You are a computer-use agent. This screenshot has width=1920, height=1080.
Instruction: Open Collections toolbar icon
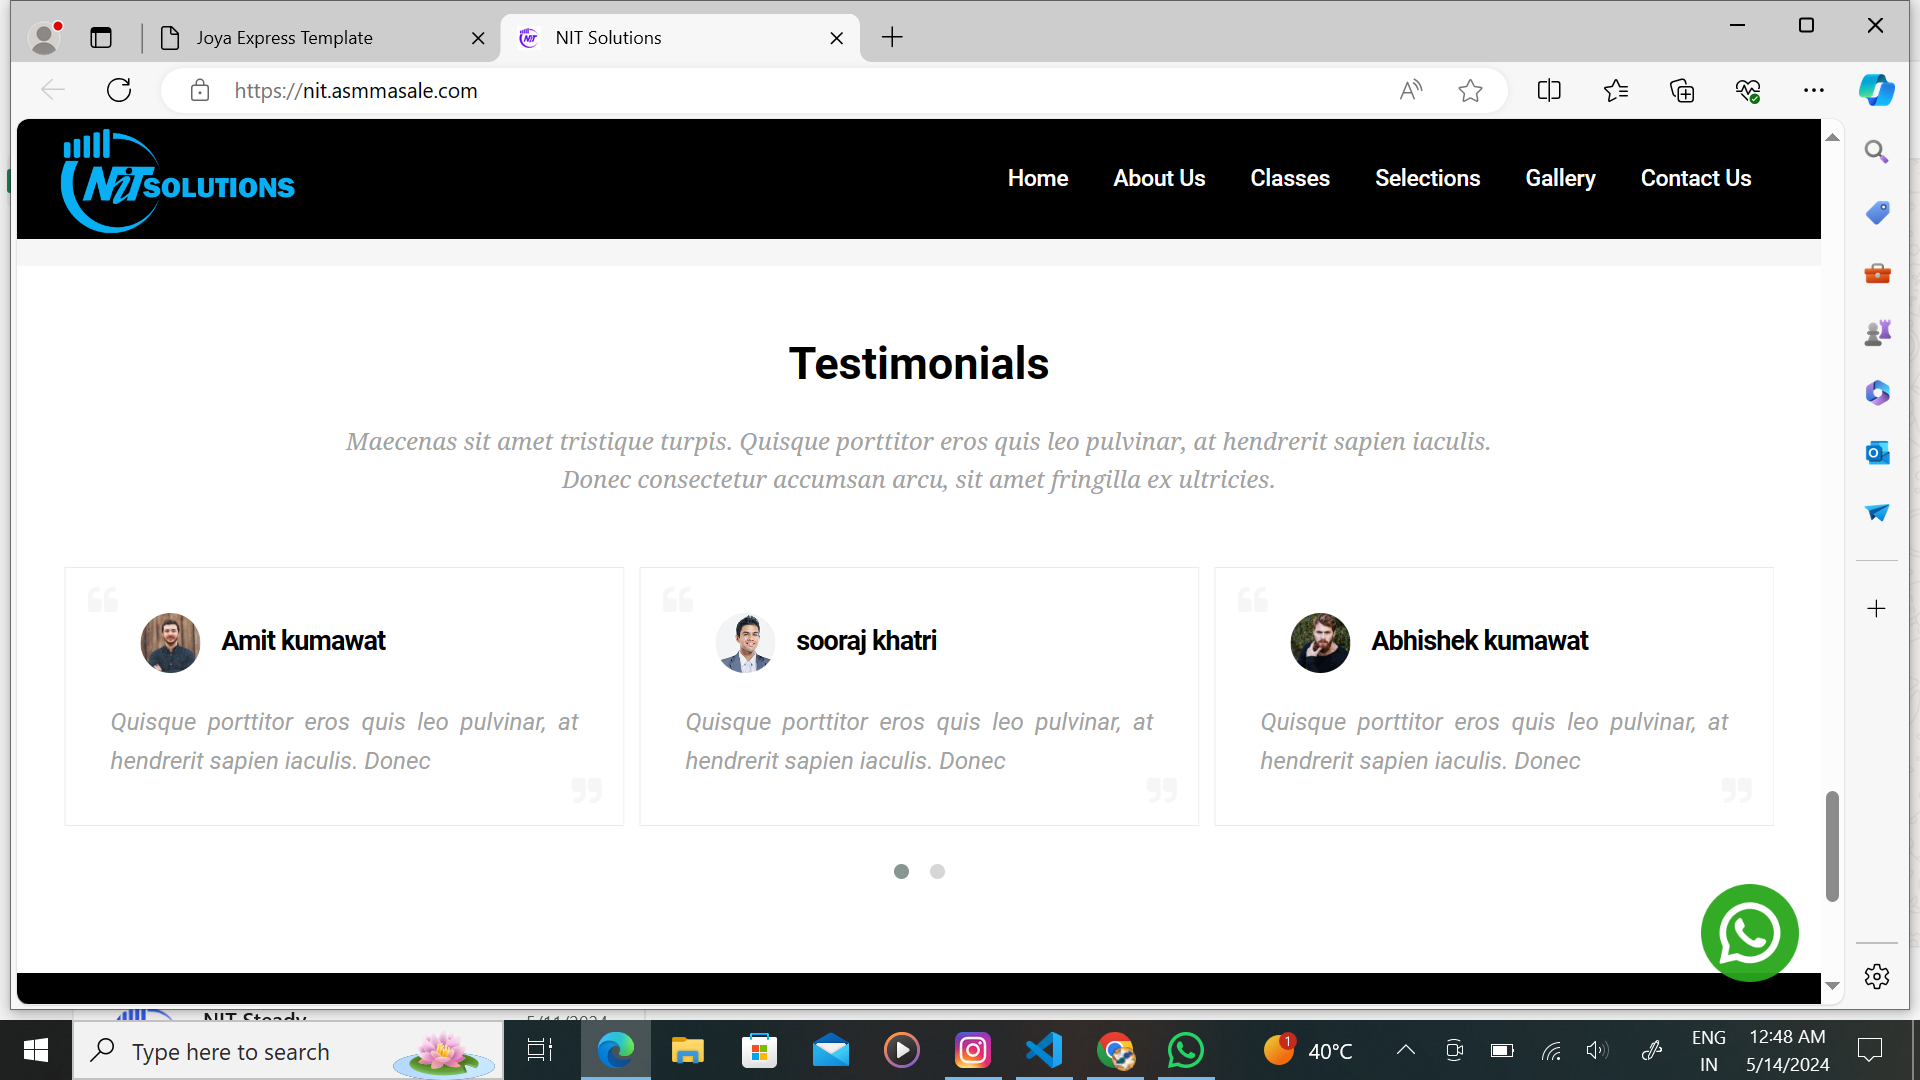pyautogui.click(x=1682, y=91)
